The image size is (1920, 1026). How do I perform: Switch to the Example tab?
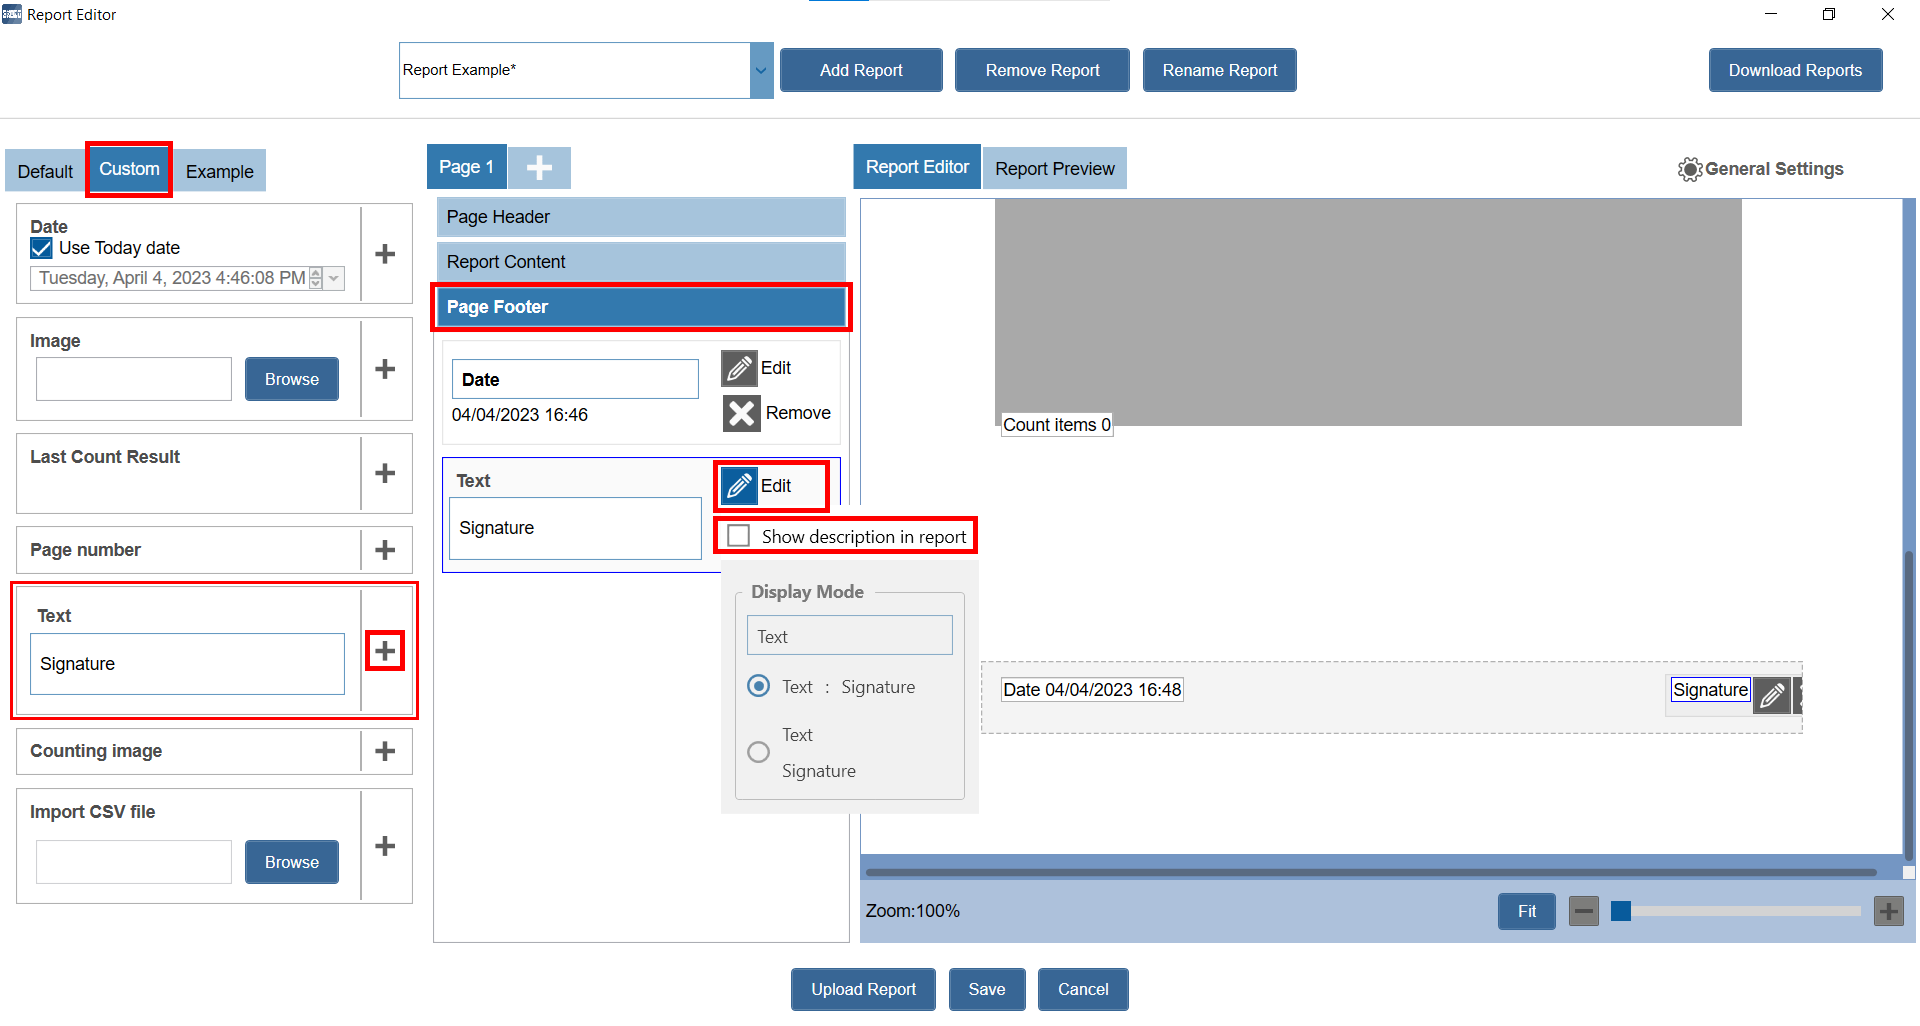[x=219, y=171]
